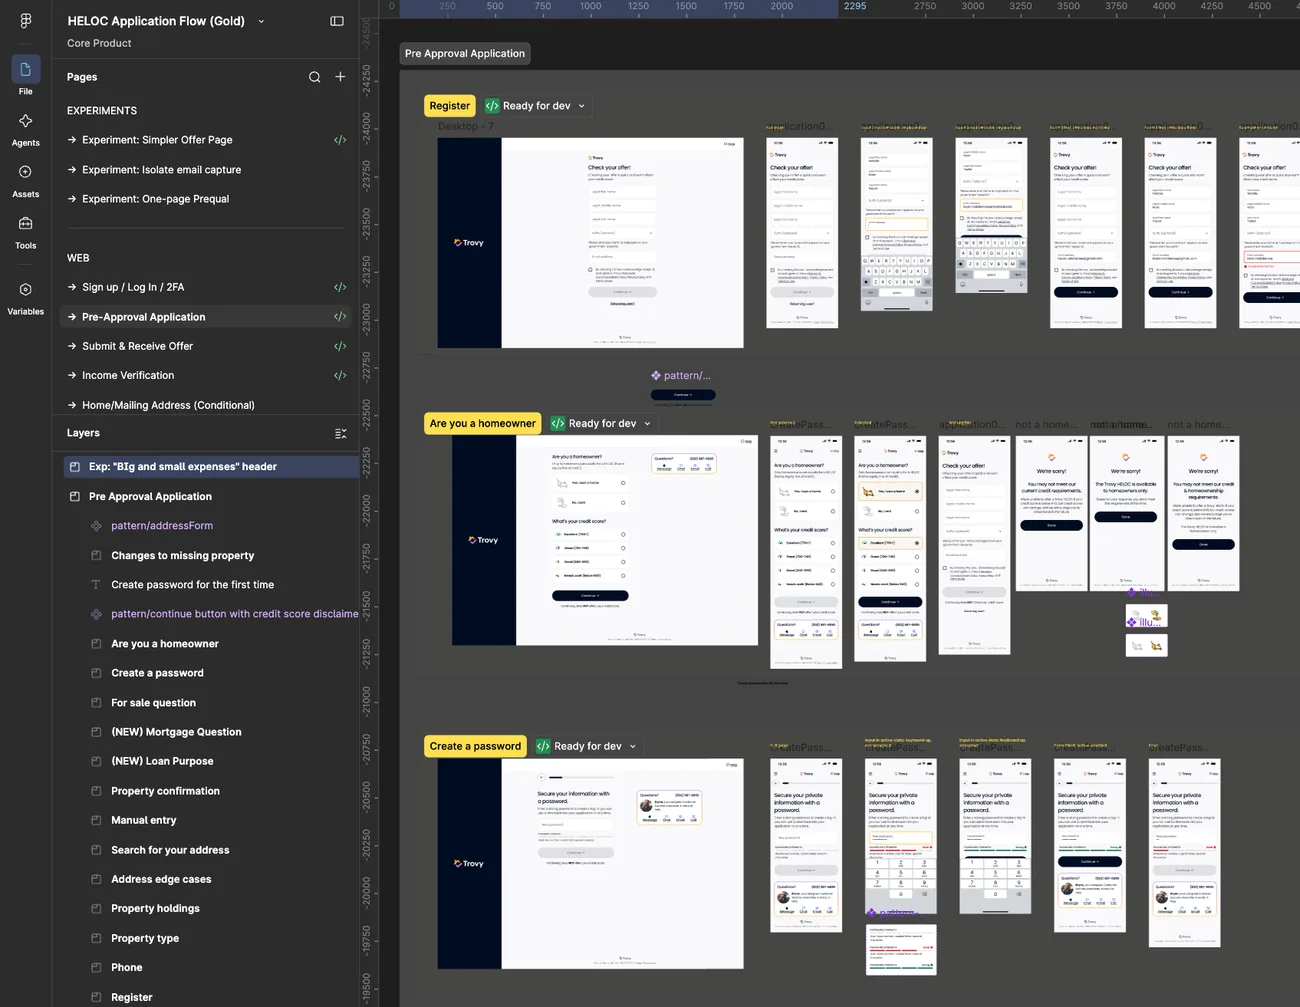
Task: Click the Pre Approval Application canvas title tag
Action: tap(465, 54)
